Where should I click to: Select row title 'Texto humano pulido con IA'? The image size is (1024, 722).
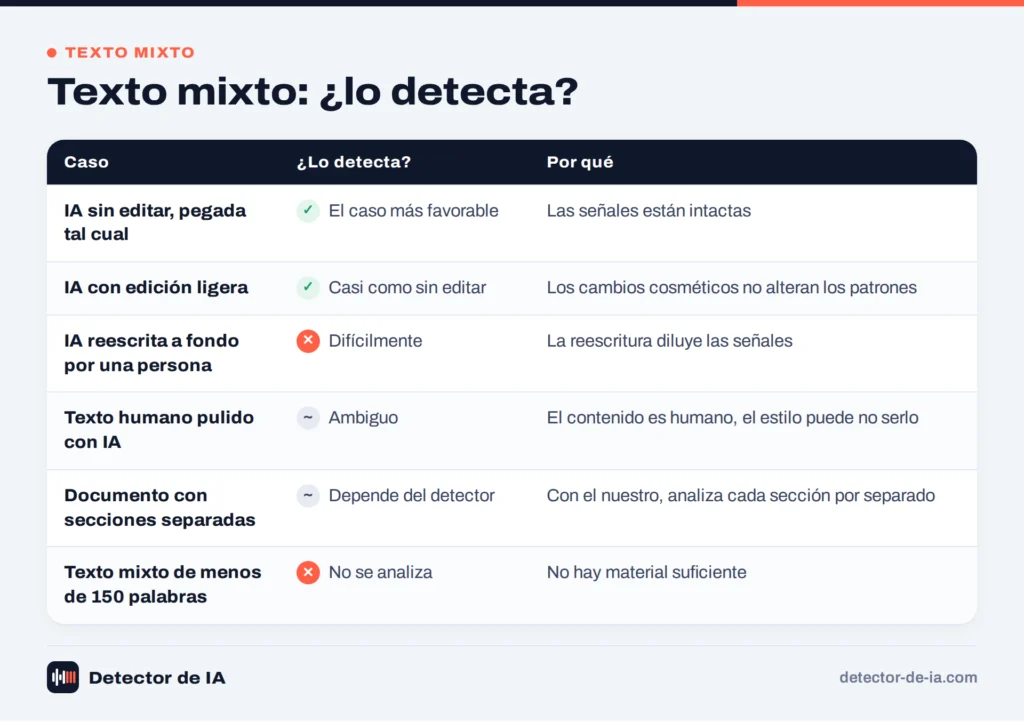click(x=159, y=430)
